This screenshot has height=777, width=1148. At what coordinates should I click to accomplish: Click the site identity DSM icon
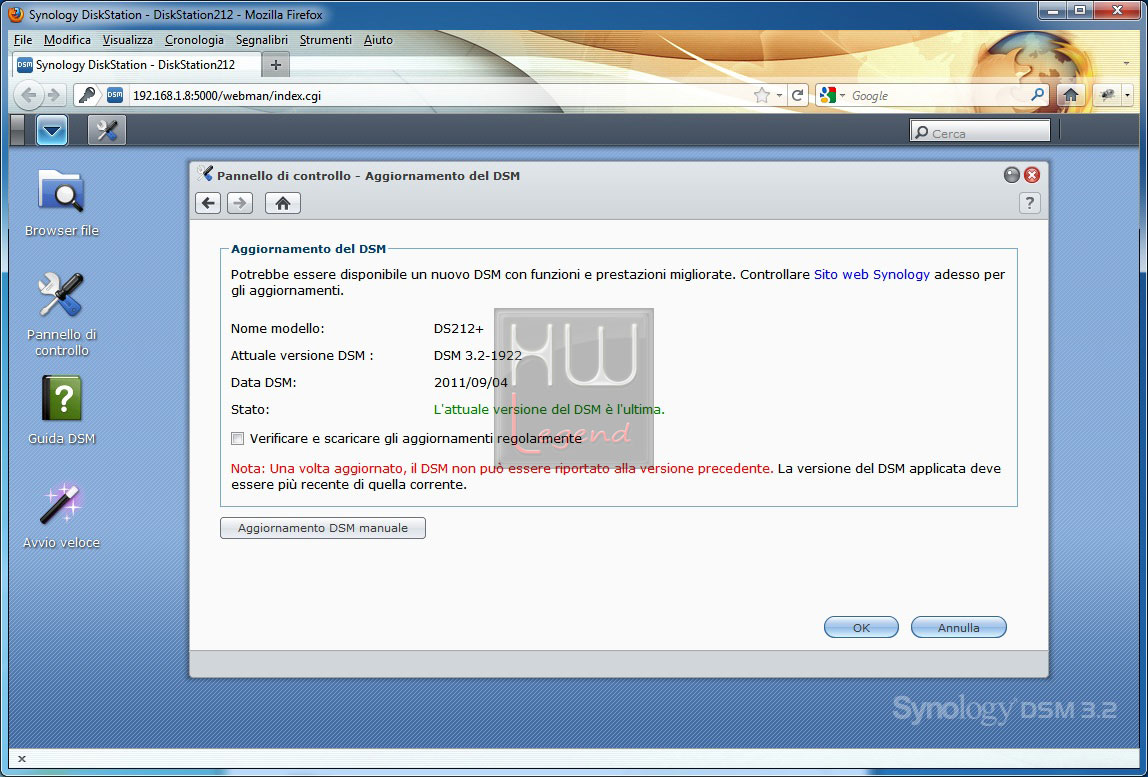click(x=115, y=95)
